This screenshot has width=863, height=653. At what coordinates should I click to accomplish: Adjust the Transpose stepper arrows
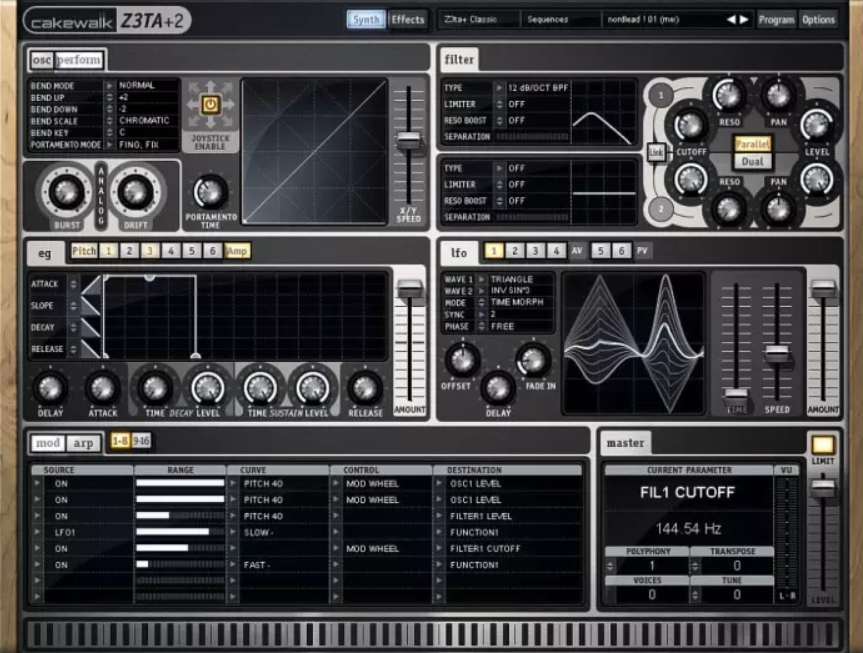click(x=695, y=565)
